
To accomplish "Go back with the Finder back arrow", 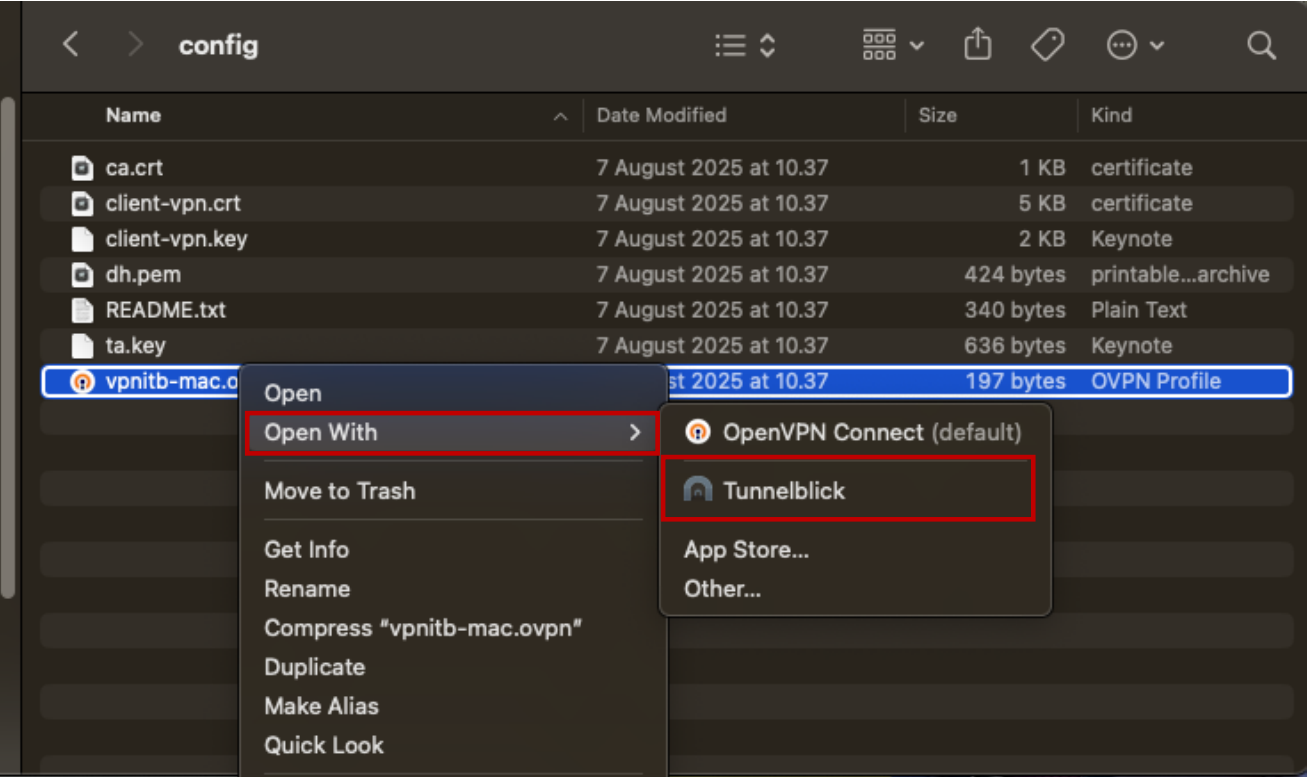I will (70, 45).
